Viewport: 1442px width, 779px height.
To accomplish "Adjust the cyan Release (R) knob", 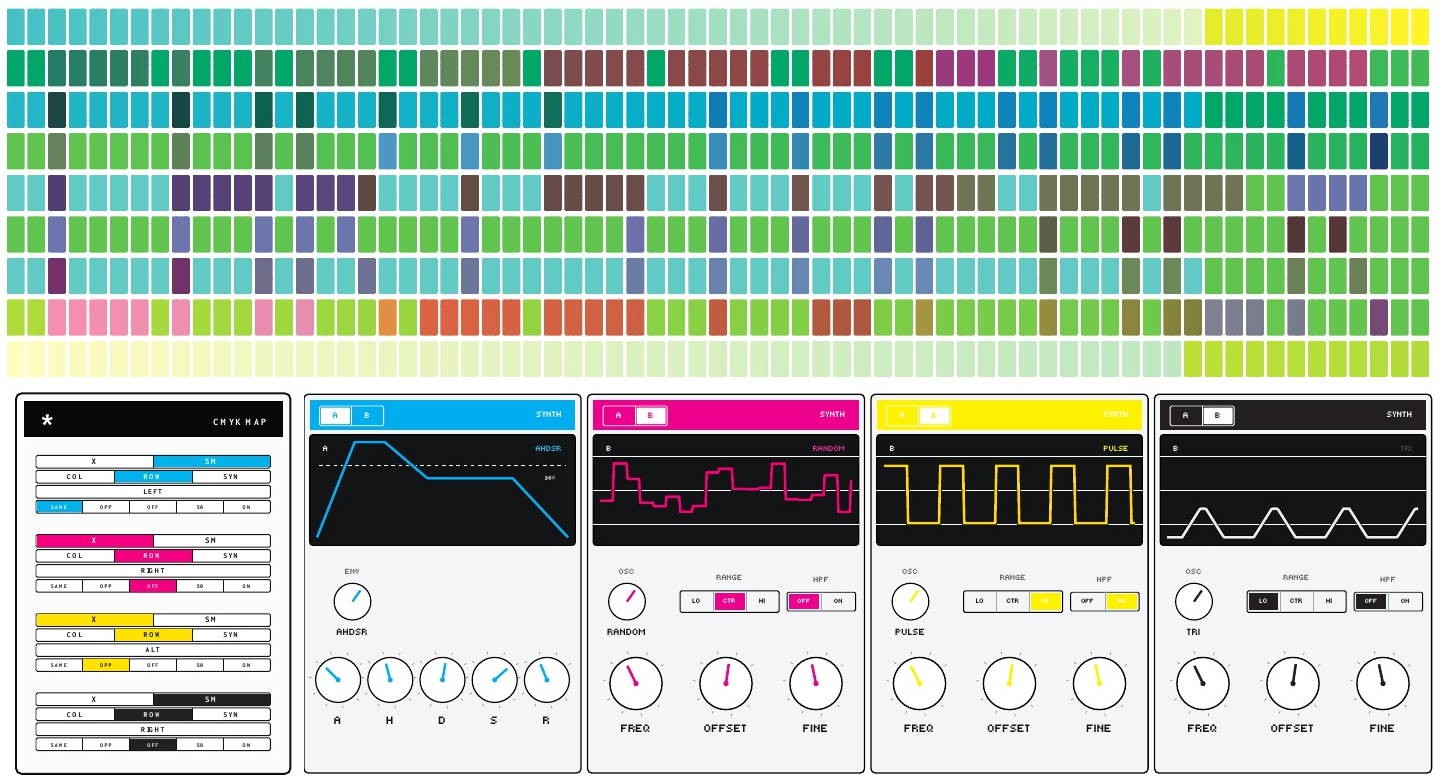I will click(546, 680).
